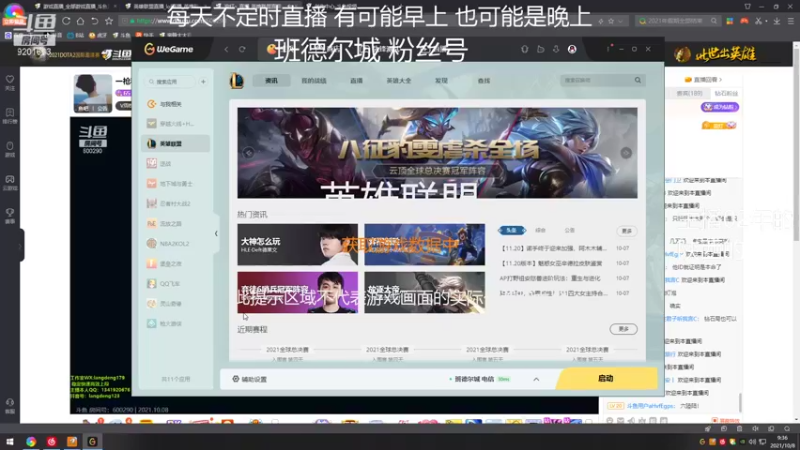Select 英雄联盟 in the game list
The width and height of the screenshot is (800, 450).
point(176,144)
